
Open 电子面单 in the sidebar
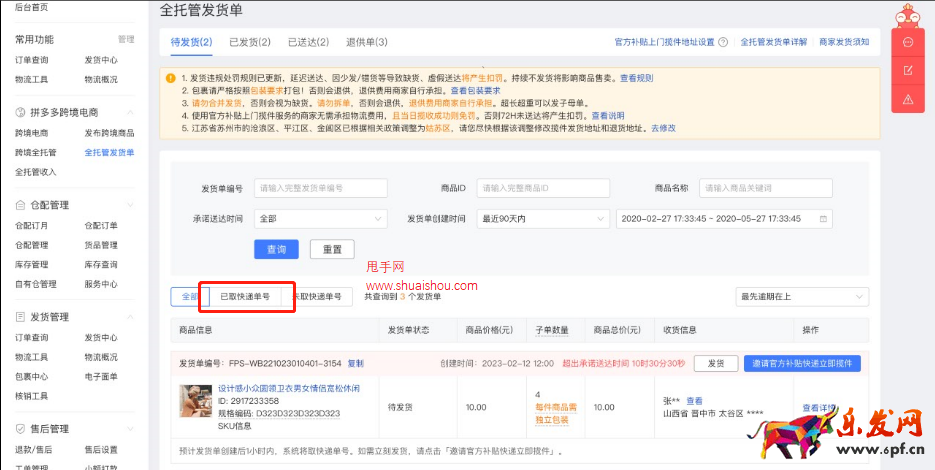click(x=101, y=376)
